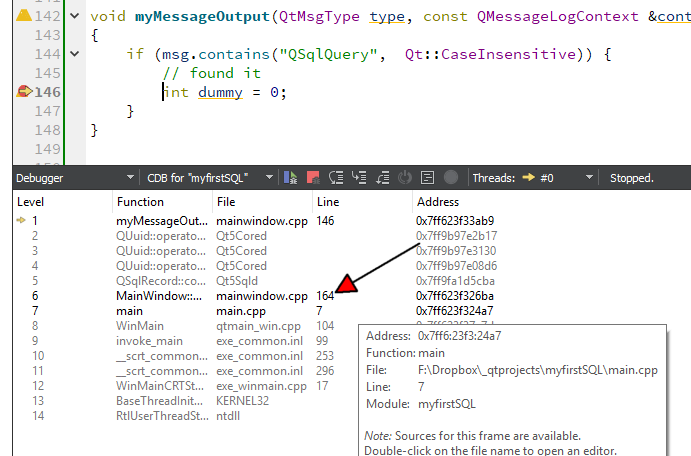Screen dimensions: 691x456
Task: Click address 0x7ff9fa1d5cba
Action: click(455, 281)
